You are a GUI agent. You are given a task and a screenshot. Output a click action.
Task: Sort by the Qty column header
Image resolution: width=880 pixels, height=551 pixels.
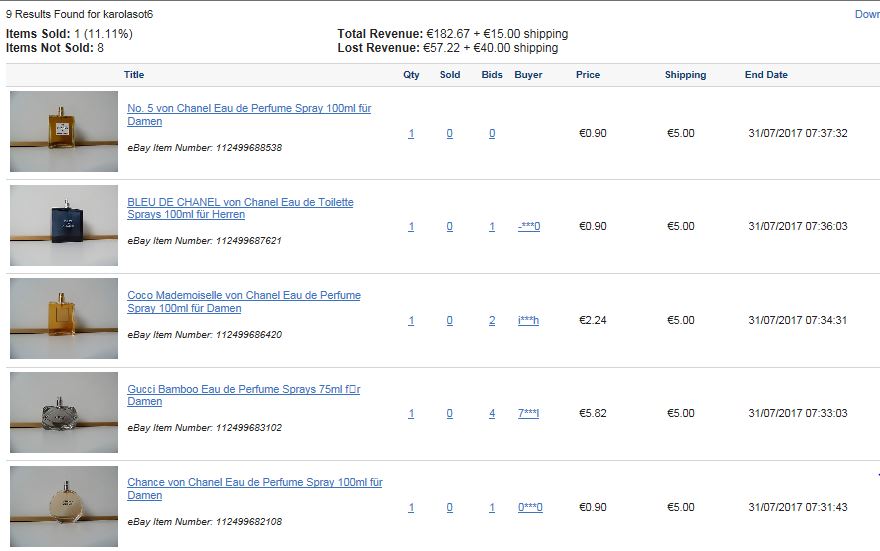(x=411, y=75)
